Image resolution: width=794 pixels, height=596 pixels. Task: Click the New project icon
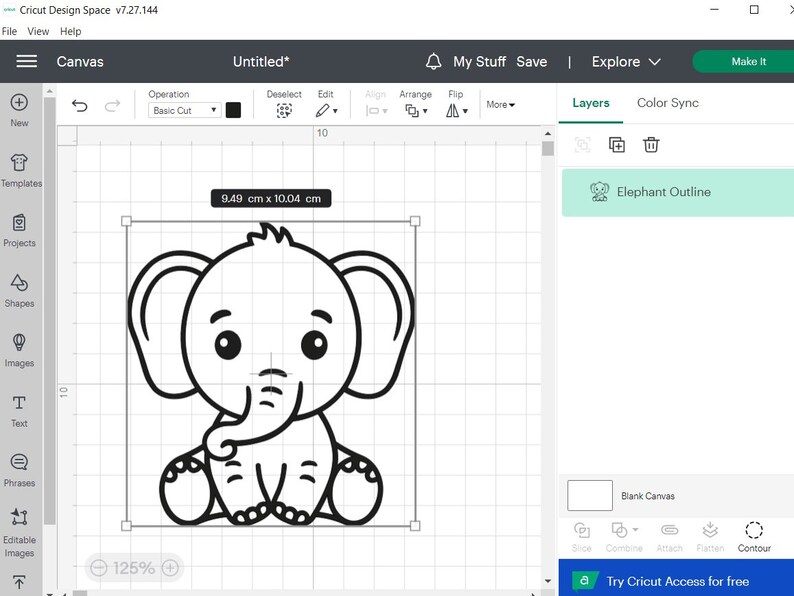tap(19, 102)
